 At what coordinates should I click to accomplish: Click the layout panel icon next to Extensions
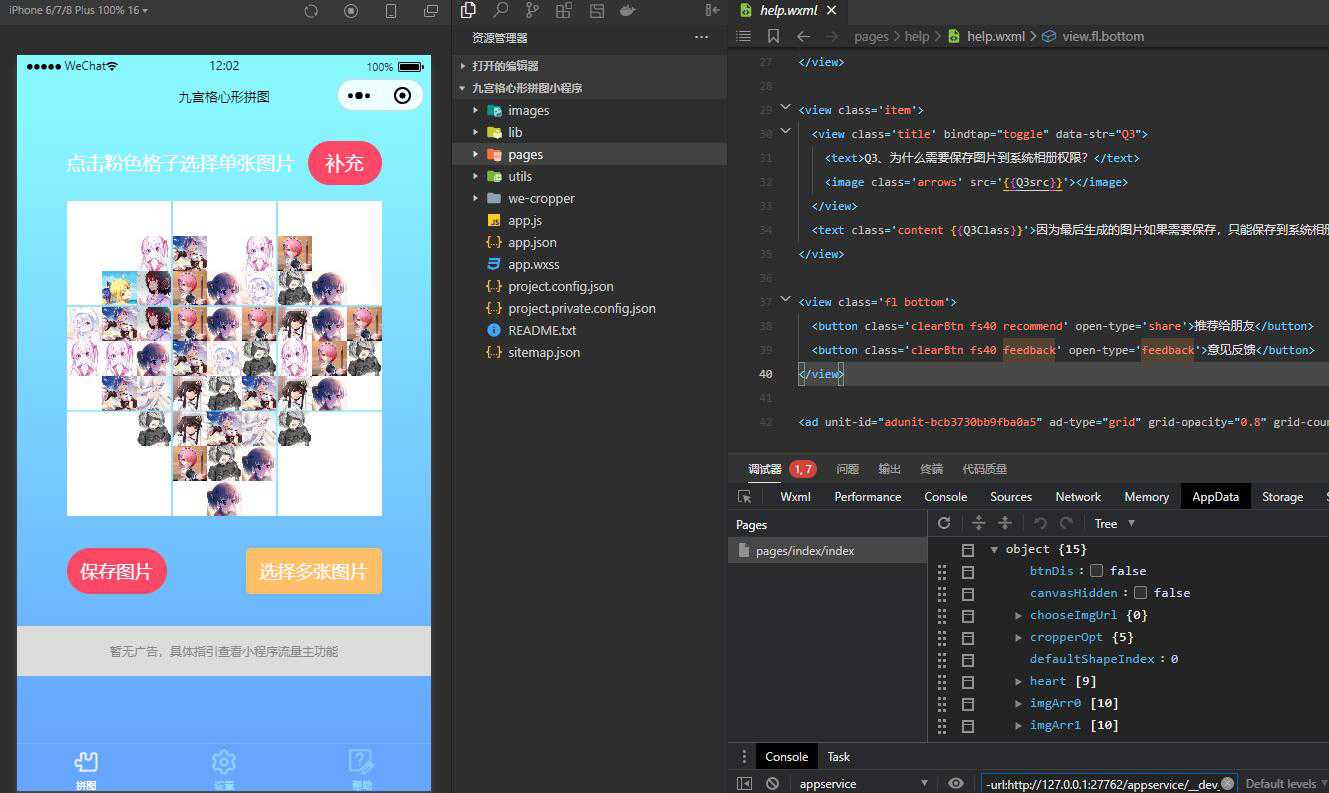pyautogui.click(x=597, y=11)
